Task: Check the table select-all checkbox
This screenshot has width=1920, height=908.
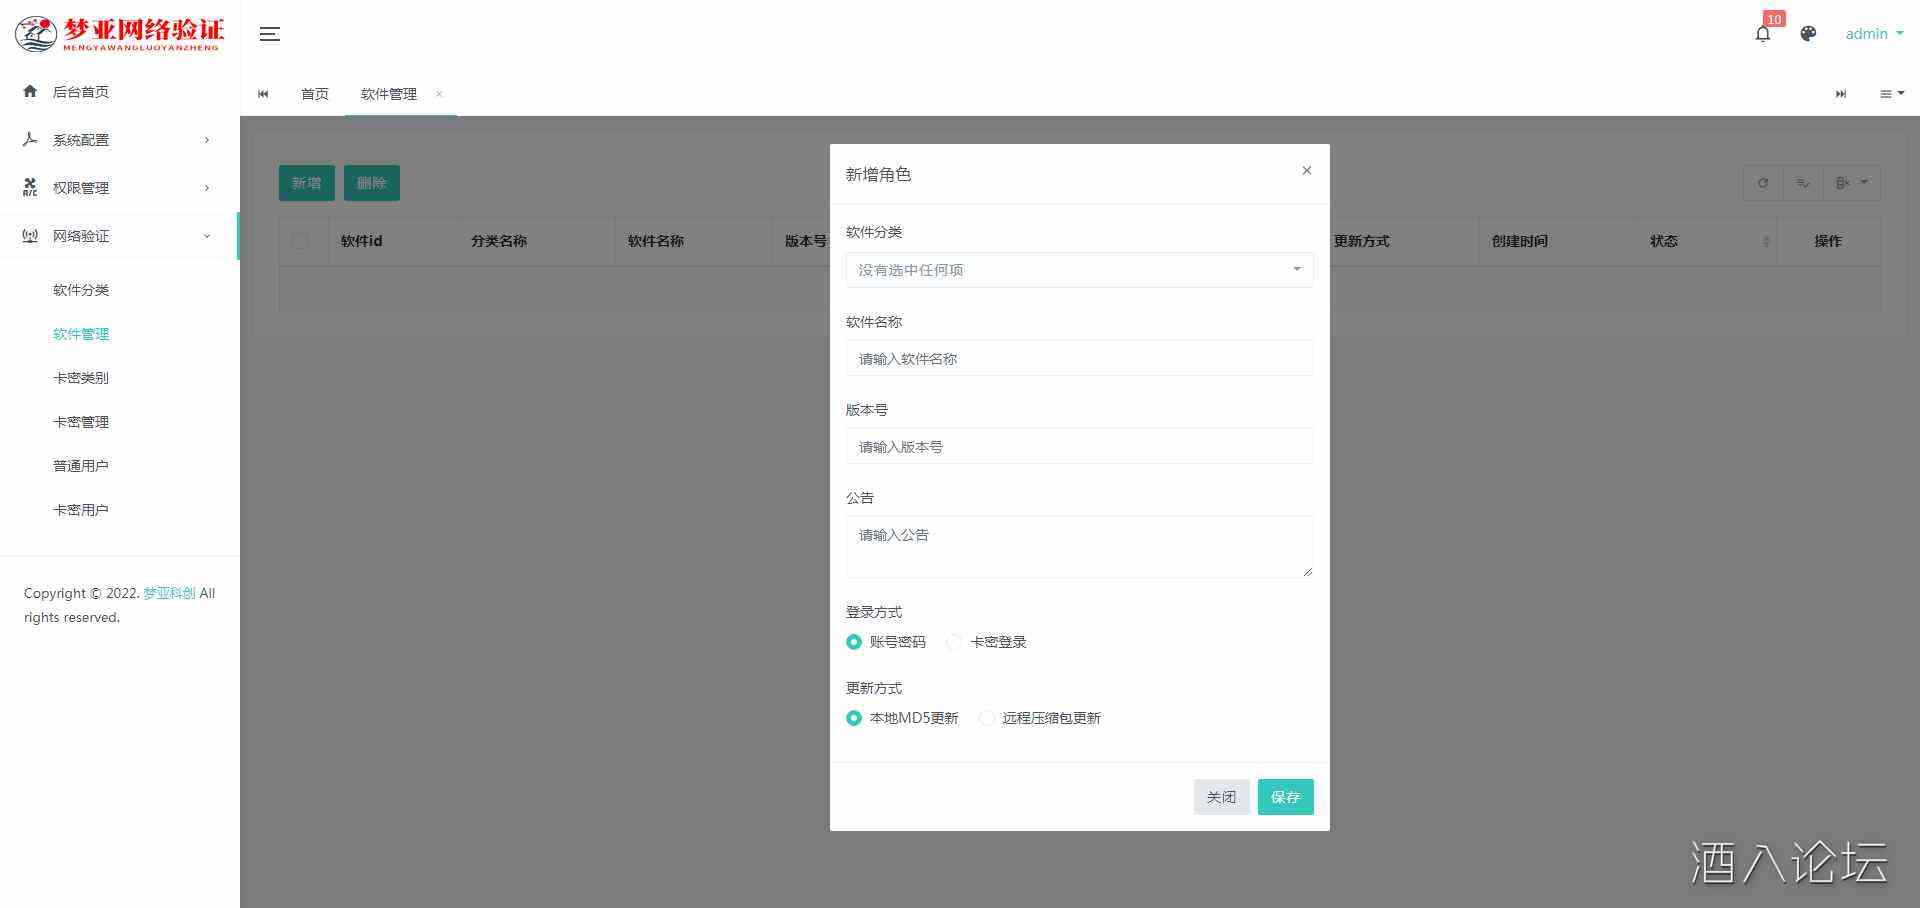Action: coord(300,241)
